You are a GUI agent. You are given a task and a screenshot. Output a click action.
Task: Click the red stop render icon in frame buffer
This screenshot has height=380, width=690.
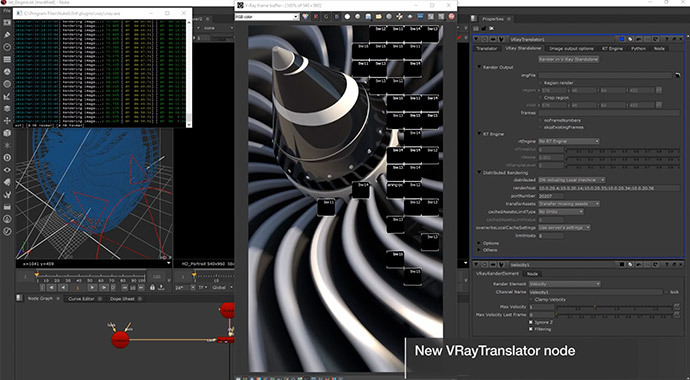451,17
